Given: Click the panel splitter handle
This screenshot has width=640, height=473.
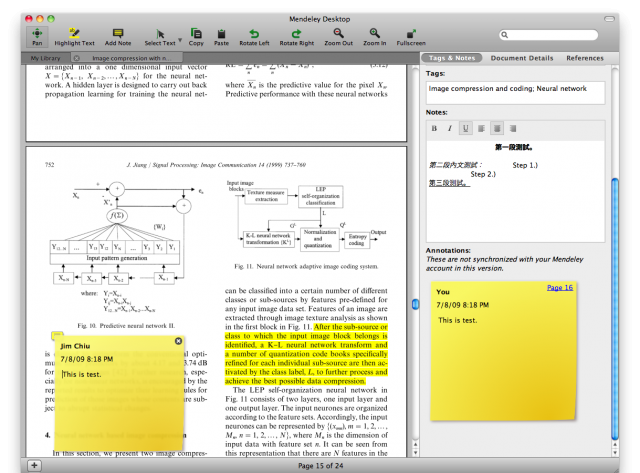Looking at the screenshot, I should 415,304.
